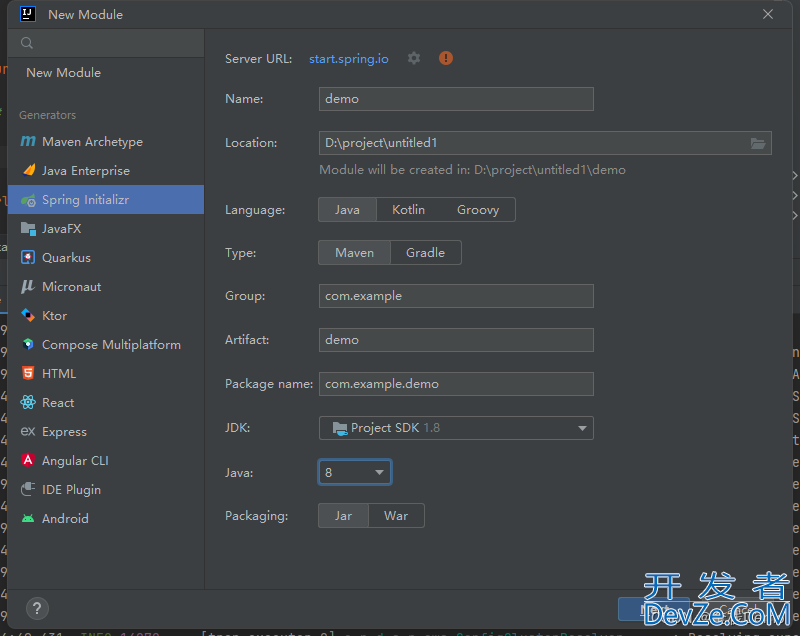Click the Java Enterprise label text
800x636 pixels.
click(x=86, y=170)
